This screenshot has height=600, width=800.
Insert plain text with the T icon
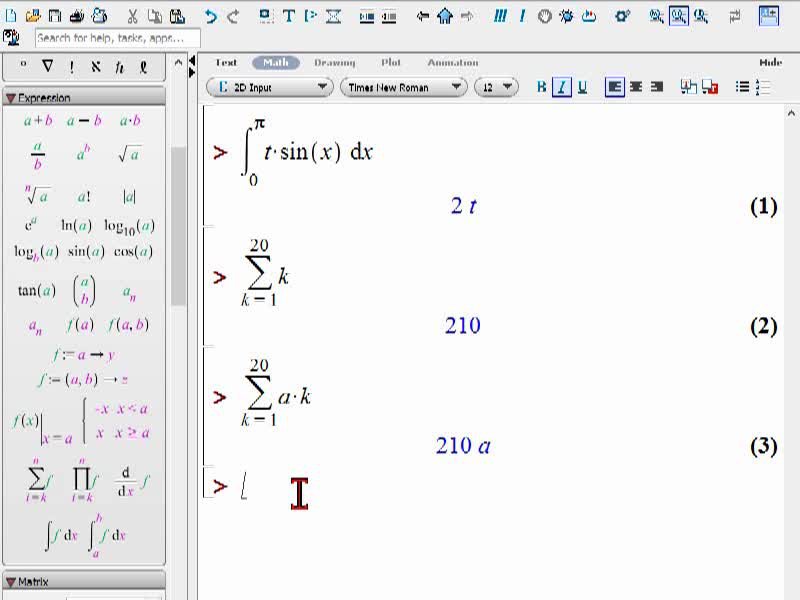pyautogui.click(x=289, y=16)
